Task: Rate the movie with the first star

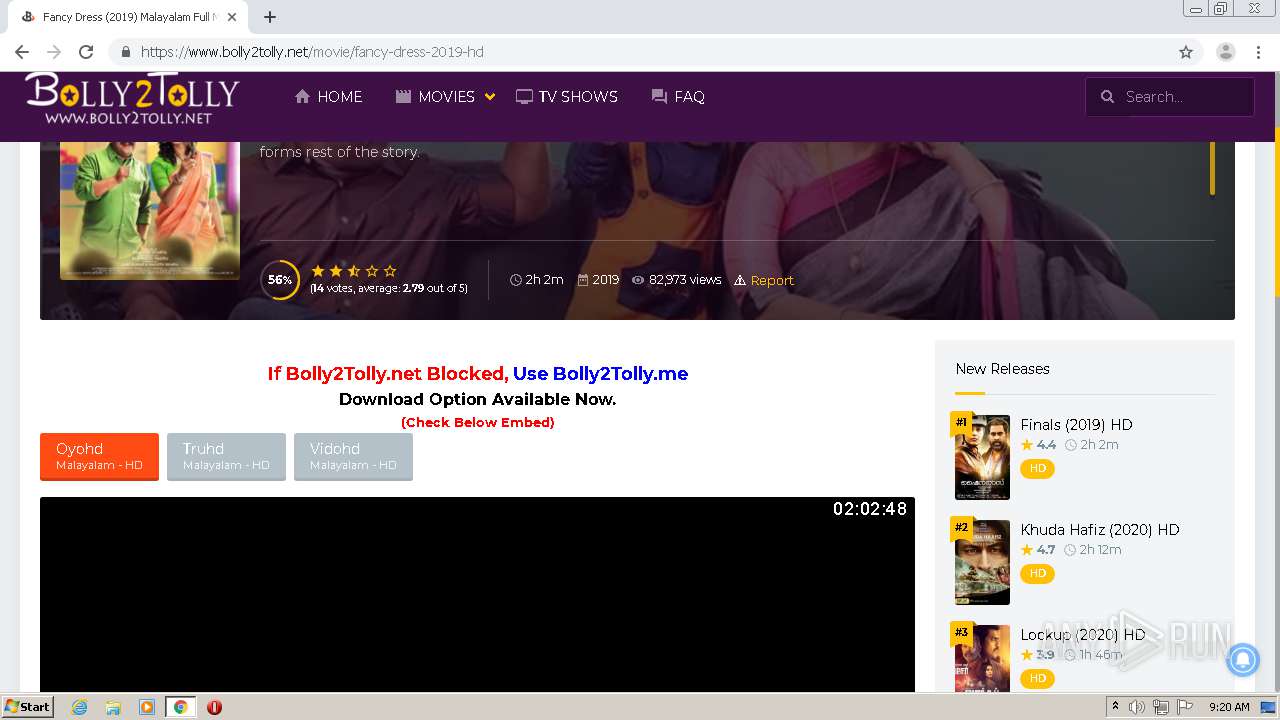Action: (318, 271)
